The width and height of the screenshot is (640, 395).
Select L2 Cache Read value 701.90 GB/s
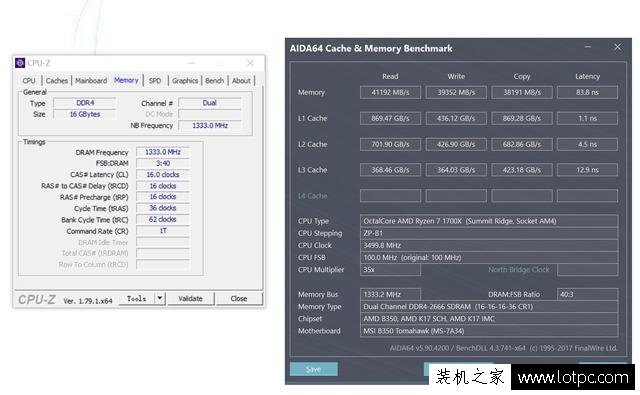(x=390, y=144)
